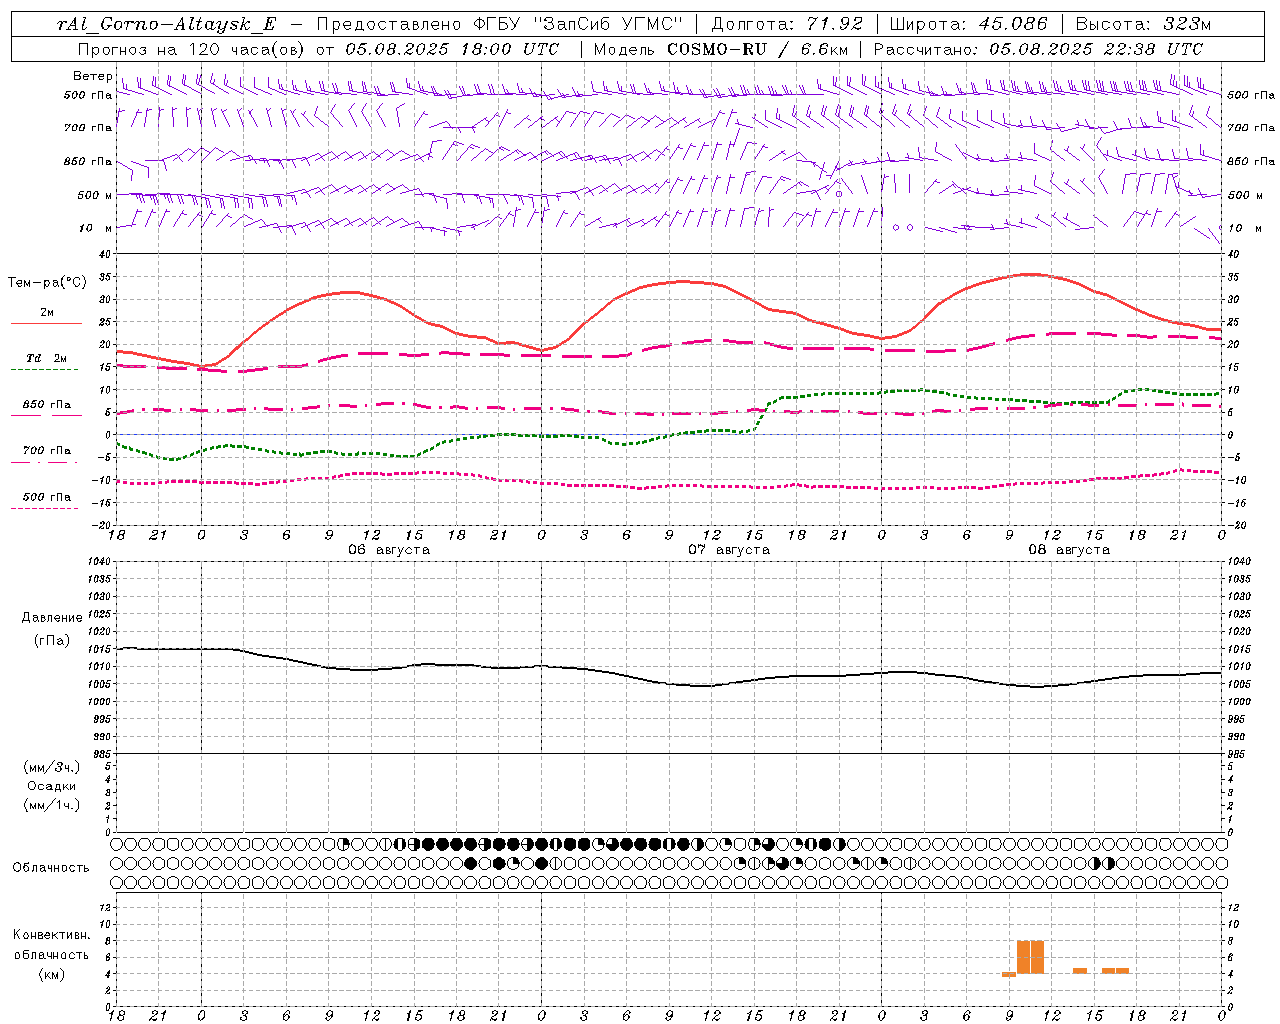The width and height of the screenshot is (1280, 1024).
Task: Click the (мм/1ч.) precipitation unit label
Action: [x=52, y=805]
